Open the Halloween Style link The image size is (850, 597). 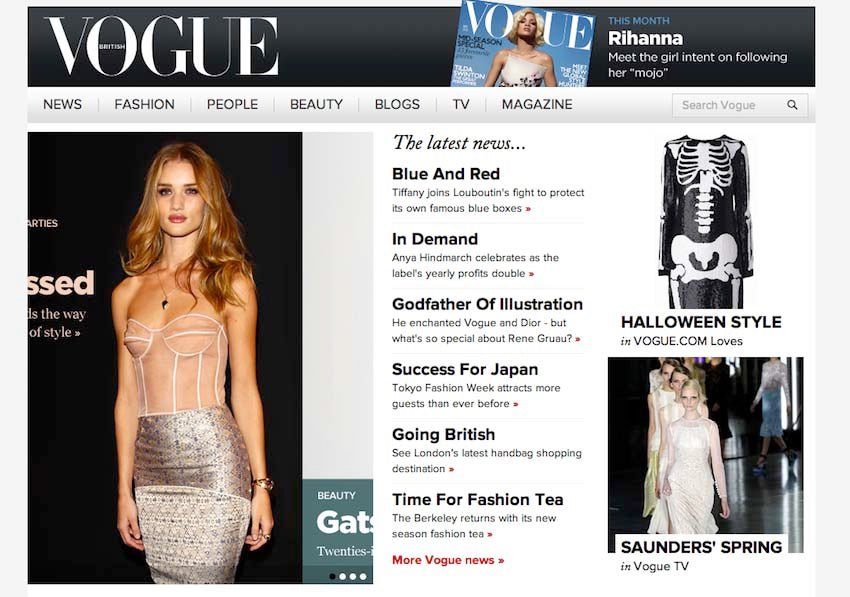click(x=701, y=322)
